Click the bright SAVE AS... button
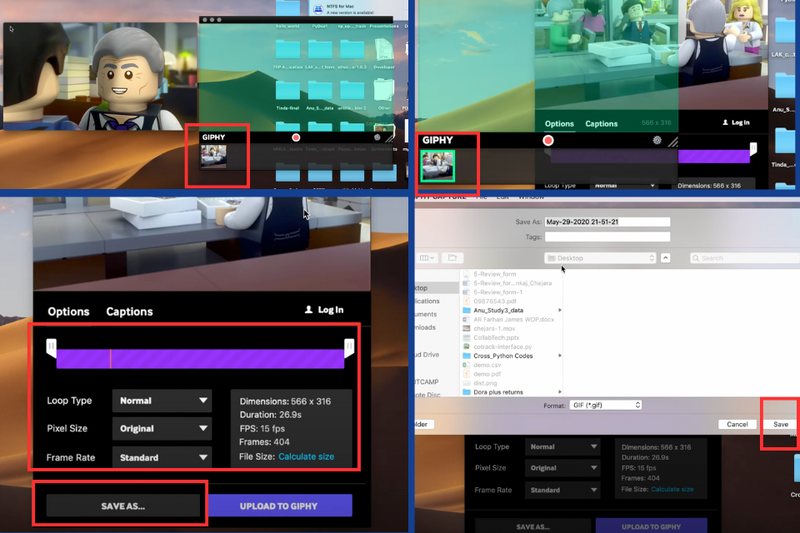The image size is (800, 533). (x=123, y=506)
